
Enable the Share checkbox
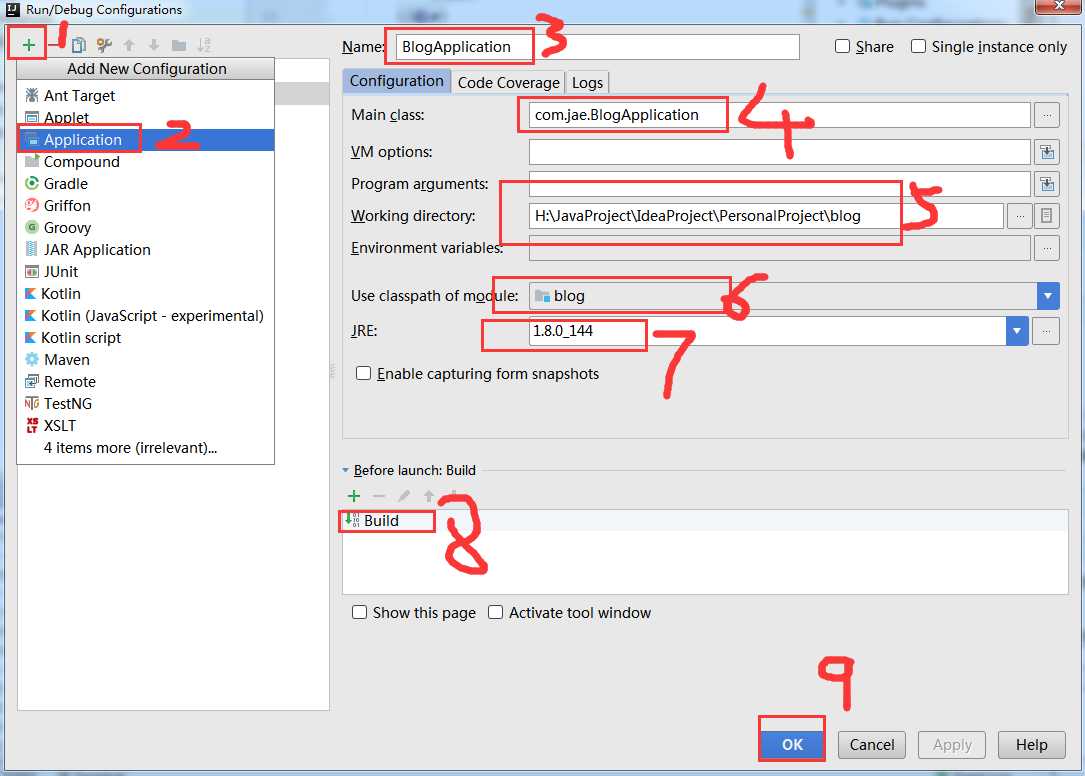(842, 46)
